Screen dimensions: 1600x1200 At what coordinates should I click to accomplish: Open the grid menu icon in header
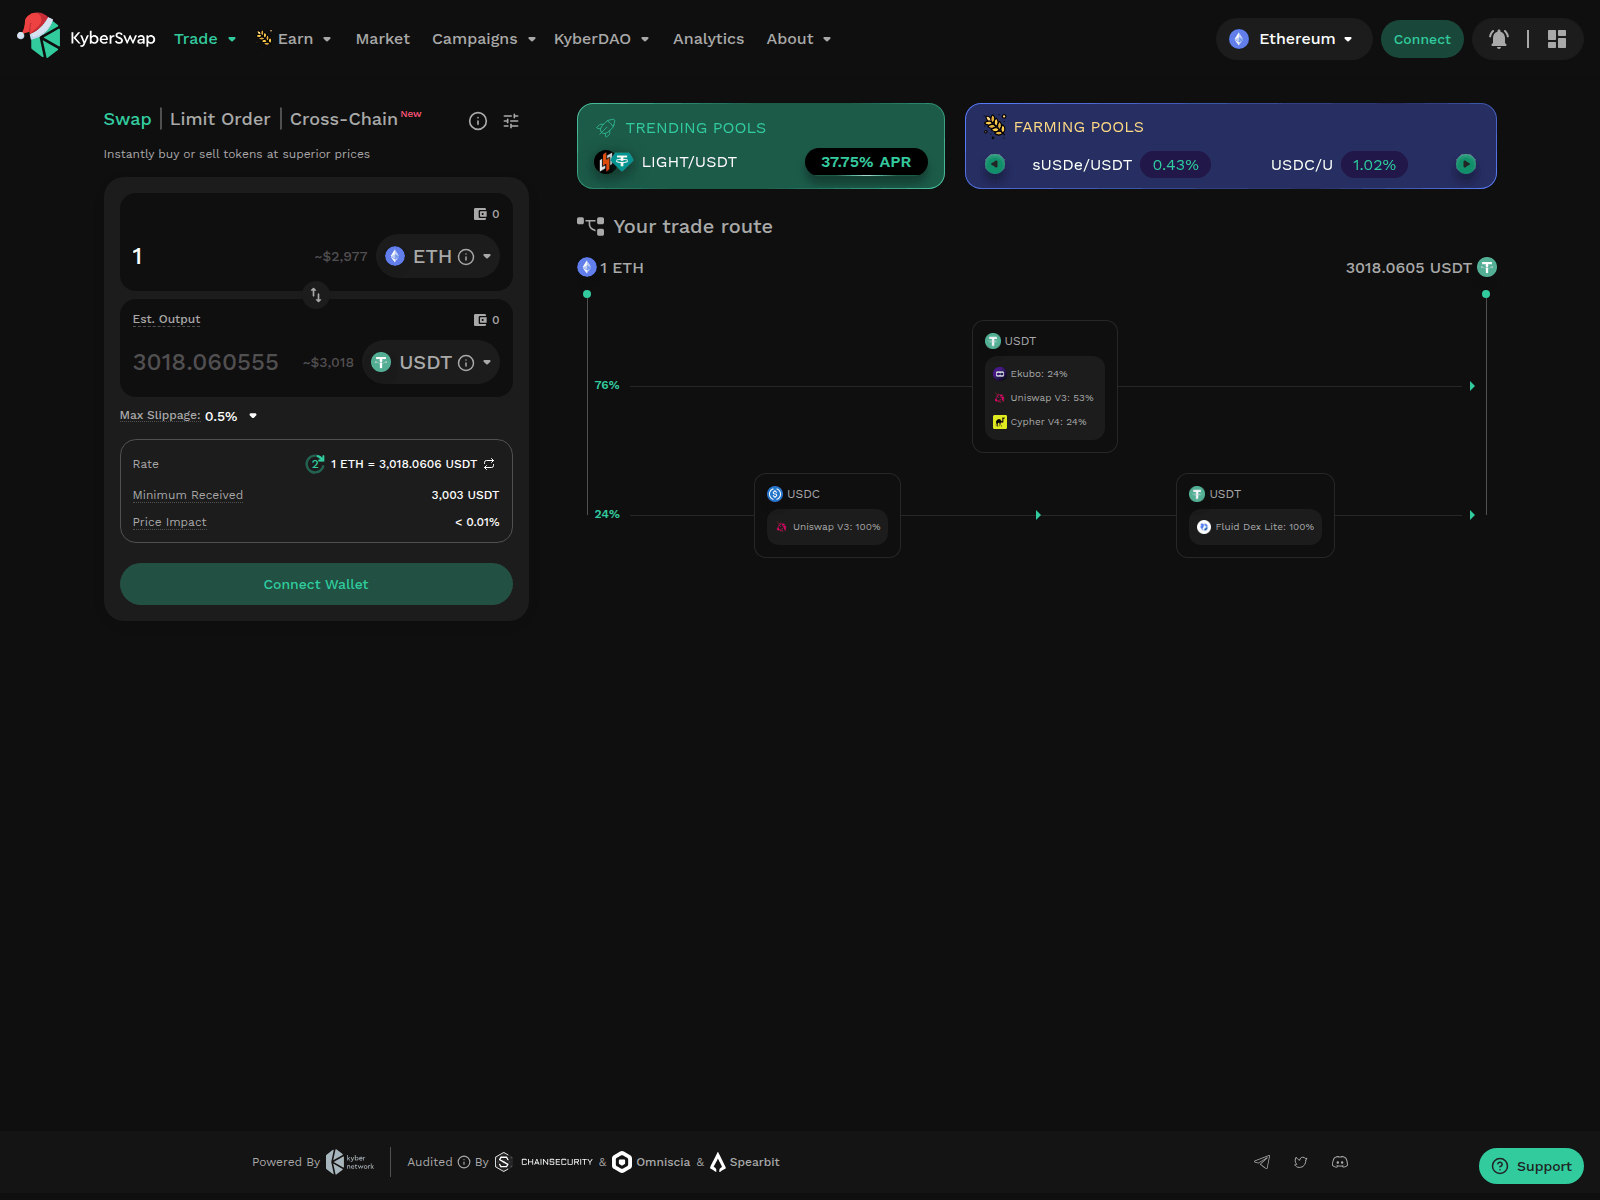pos(1556,39)
